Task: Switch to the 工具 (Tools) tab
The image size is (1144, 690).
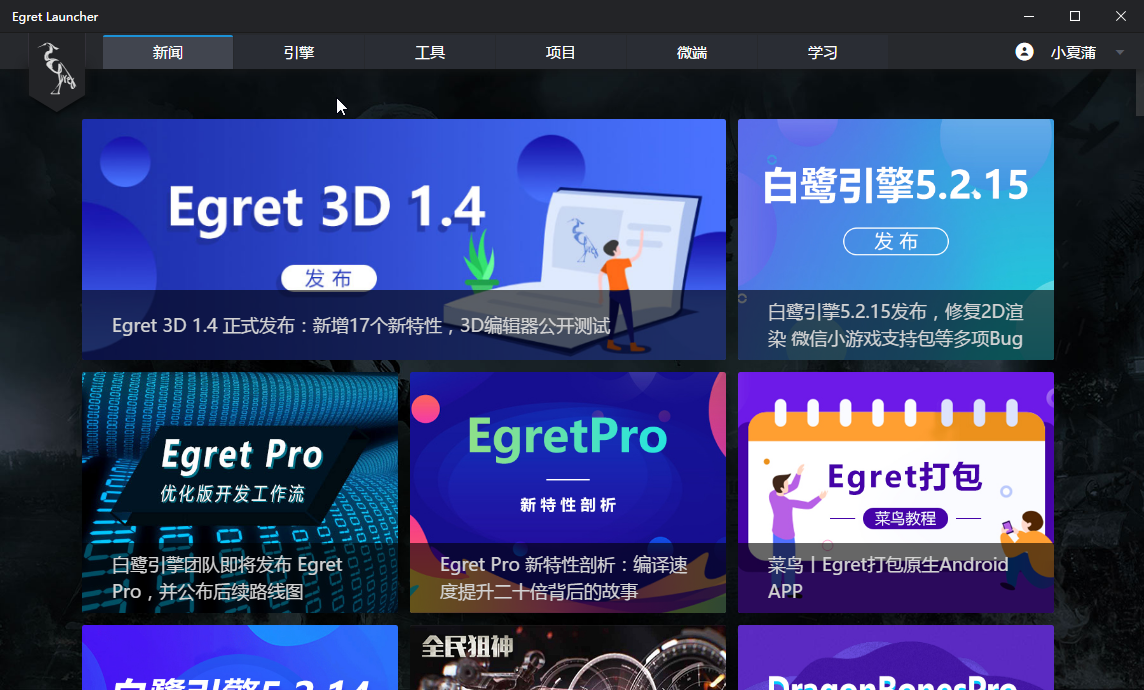Action: coord(430,51)
